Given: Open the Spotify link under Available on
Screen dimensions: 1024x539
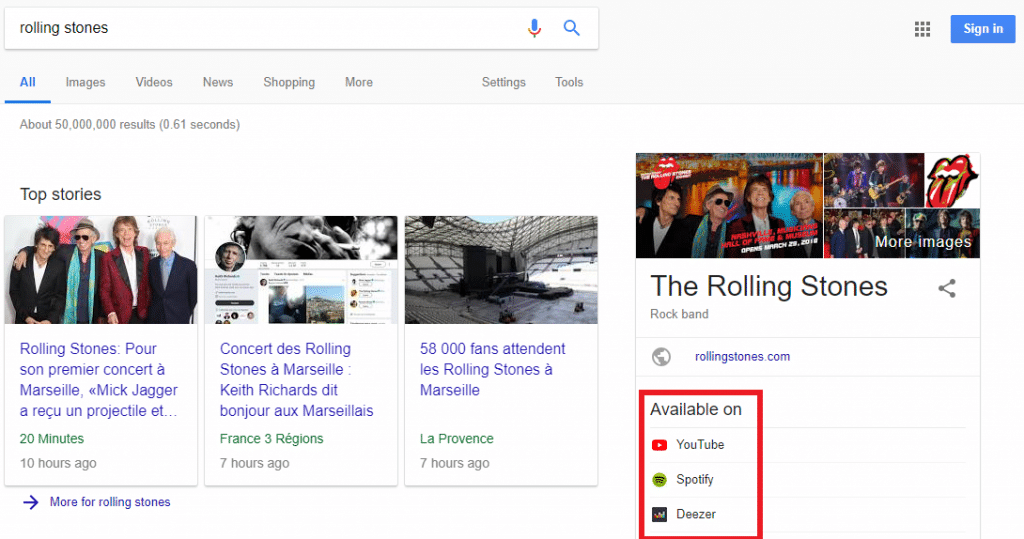Looking at the screenshot, I should pyautogui.click(x=695, y=480).
